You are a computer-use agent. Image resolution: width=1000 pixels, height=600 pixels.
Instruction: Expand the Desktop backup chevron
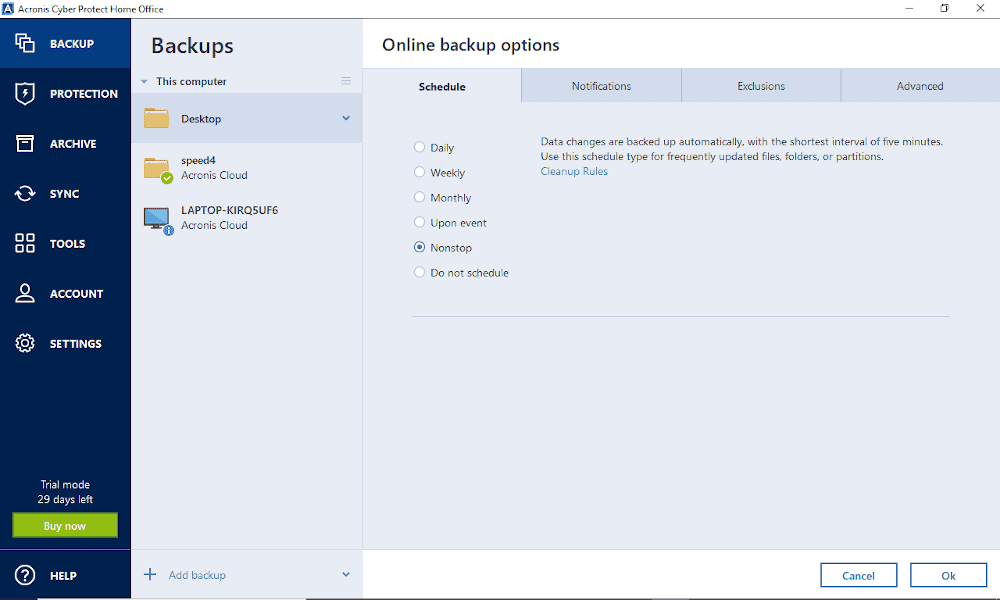346,118
